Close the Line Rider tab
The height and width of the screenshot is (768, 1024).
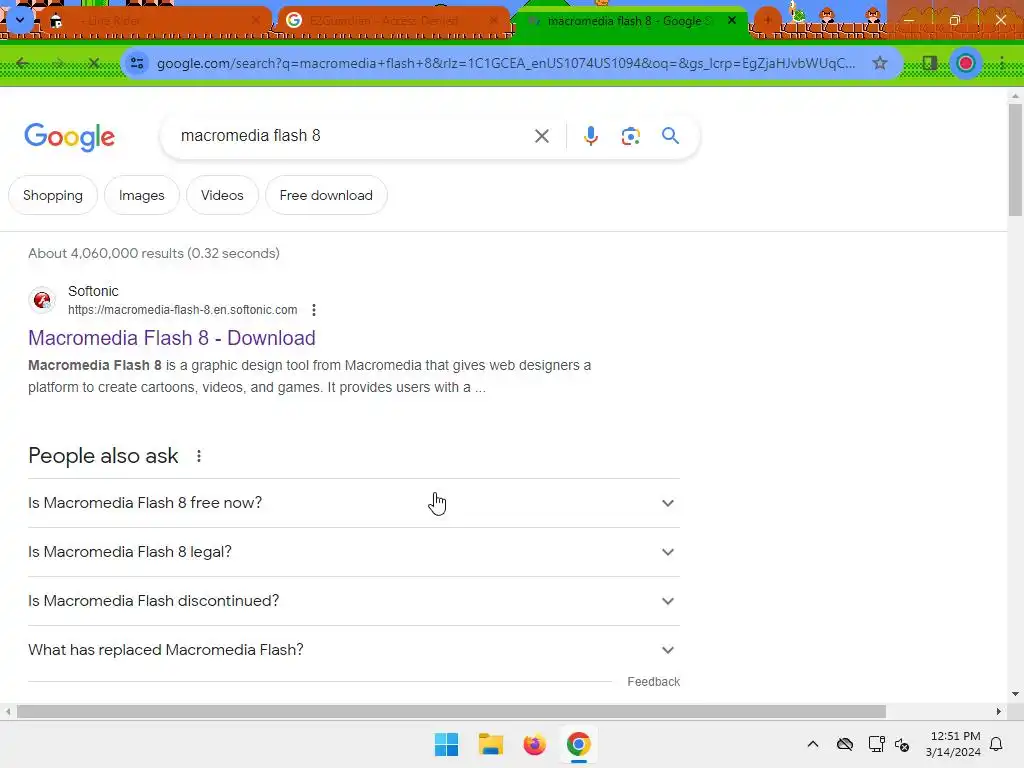[256, 21]
